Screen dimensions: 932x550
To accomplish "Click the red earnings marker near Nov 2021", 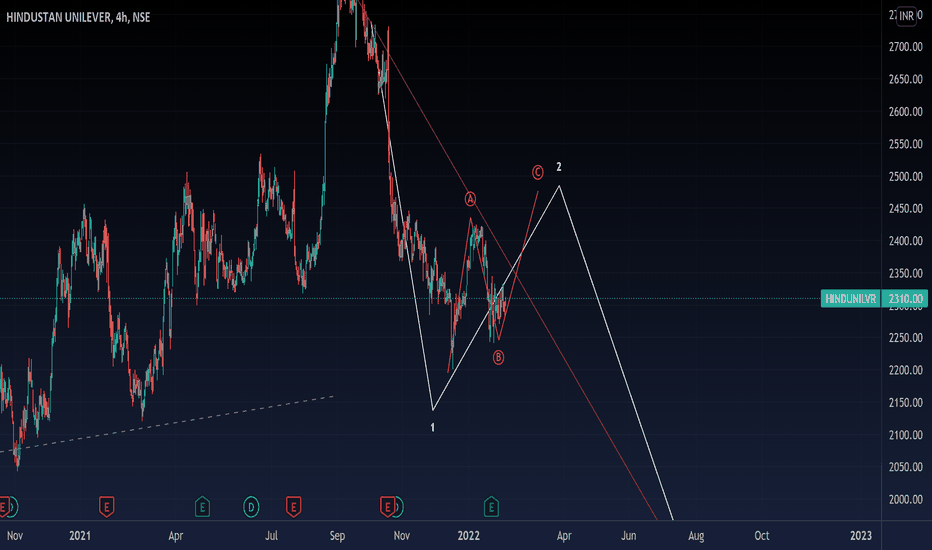I will coord(387,507).
